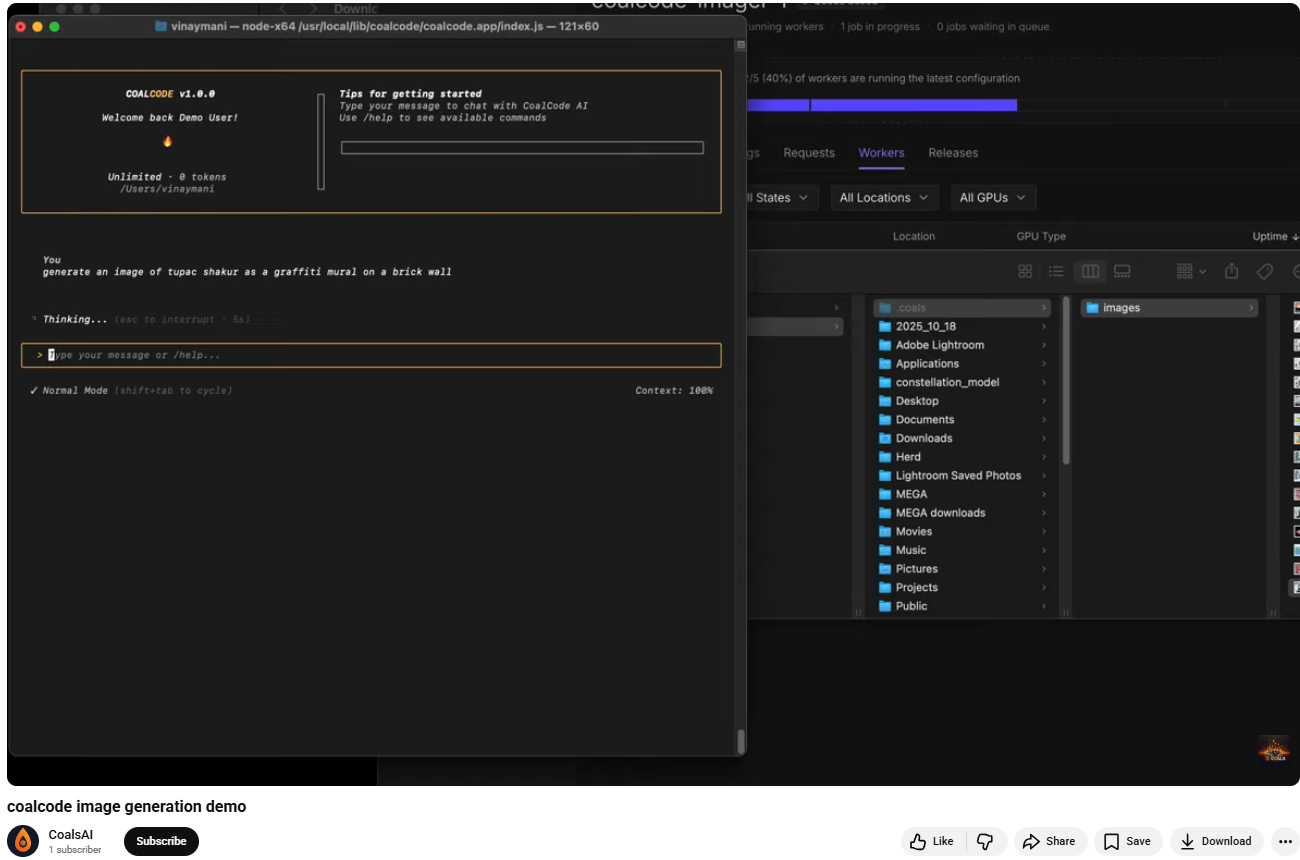Click the terminal message input field
This screenshot has height=860, width=1300.
pos(371,355)
